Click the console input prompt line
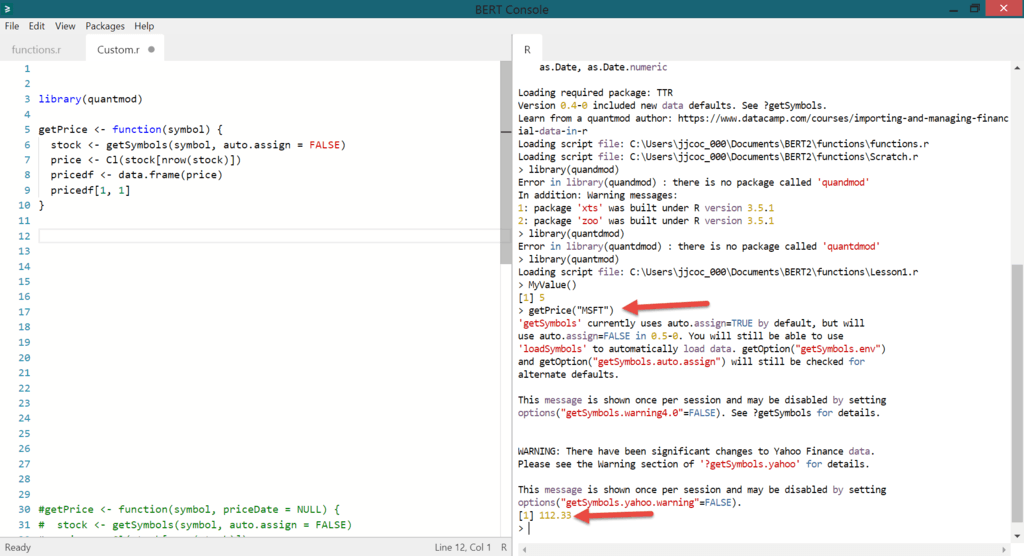This screenshot has height=556, width=1024. pos(764,528)
